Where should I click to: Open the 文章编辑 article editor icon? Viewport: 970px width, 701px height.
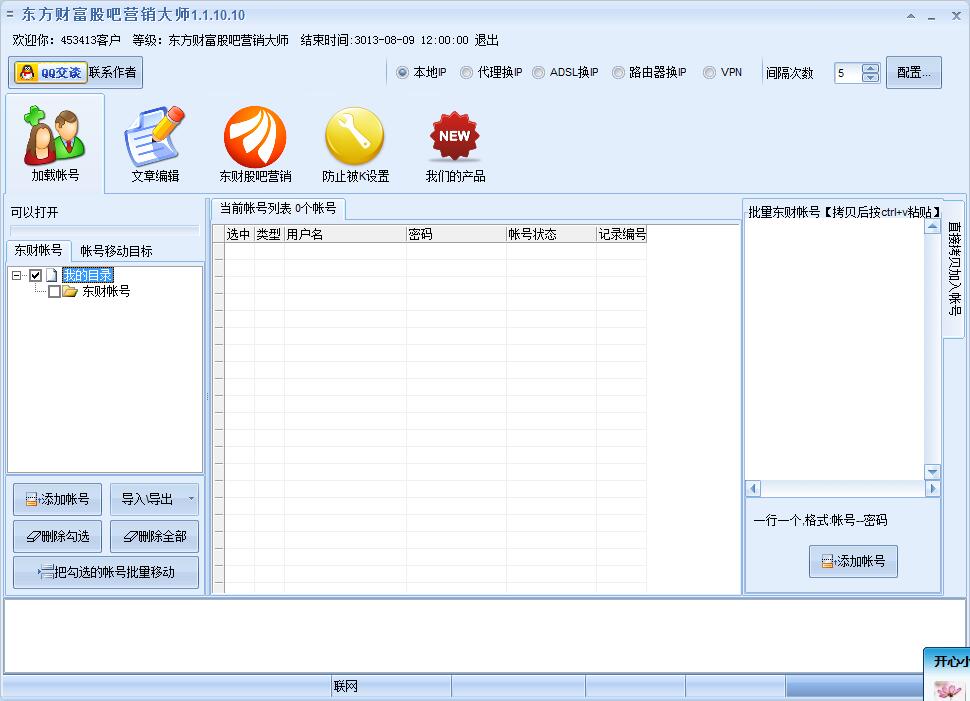coord(155,144)
